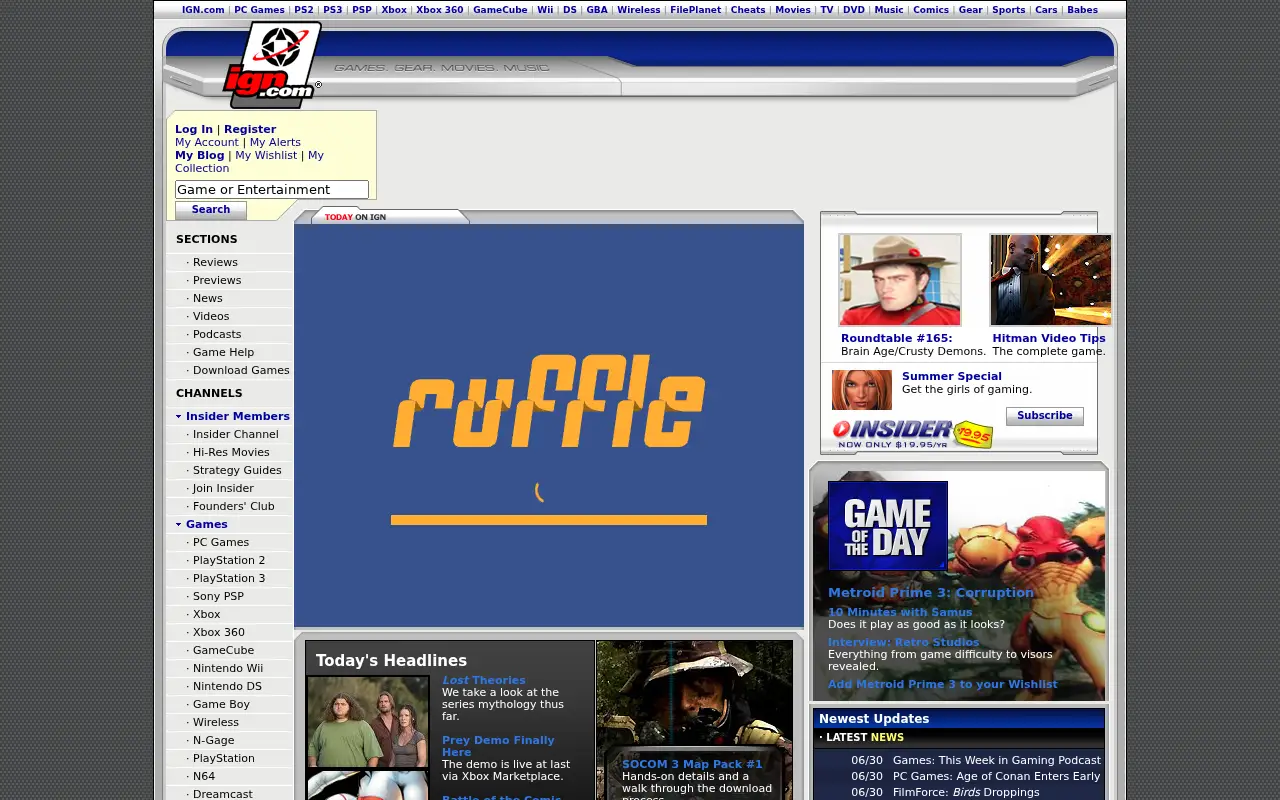Go to FilePlanet in top navigation

[x=695, y=10]
